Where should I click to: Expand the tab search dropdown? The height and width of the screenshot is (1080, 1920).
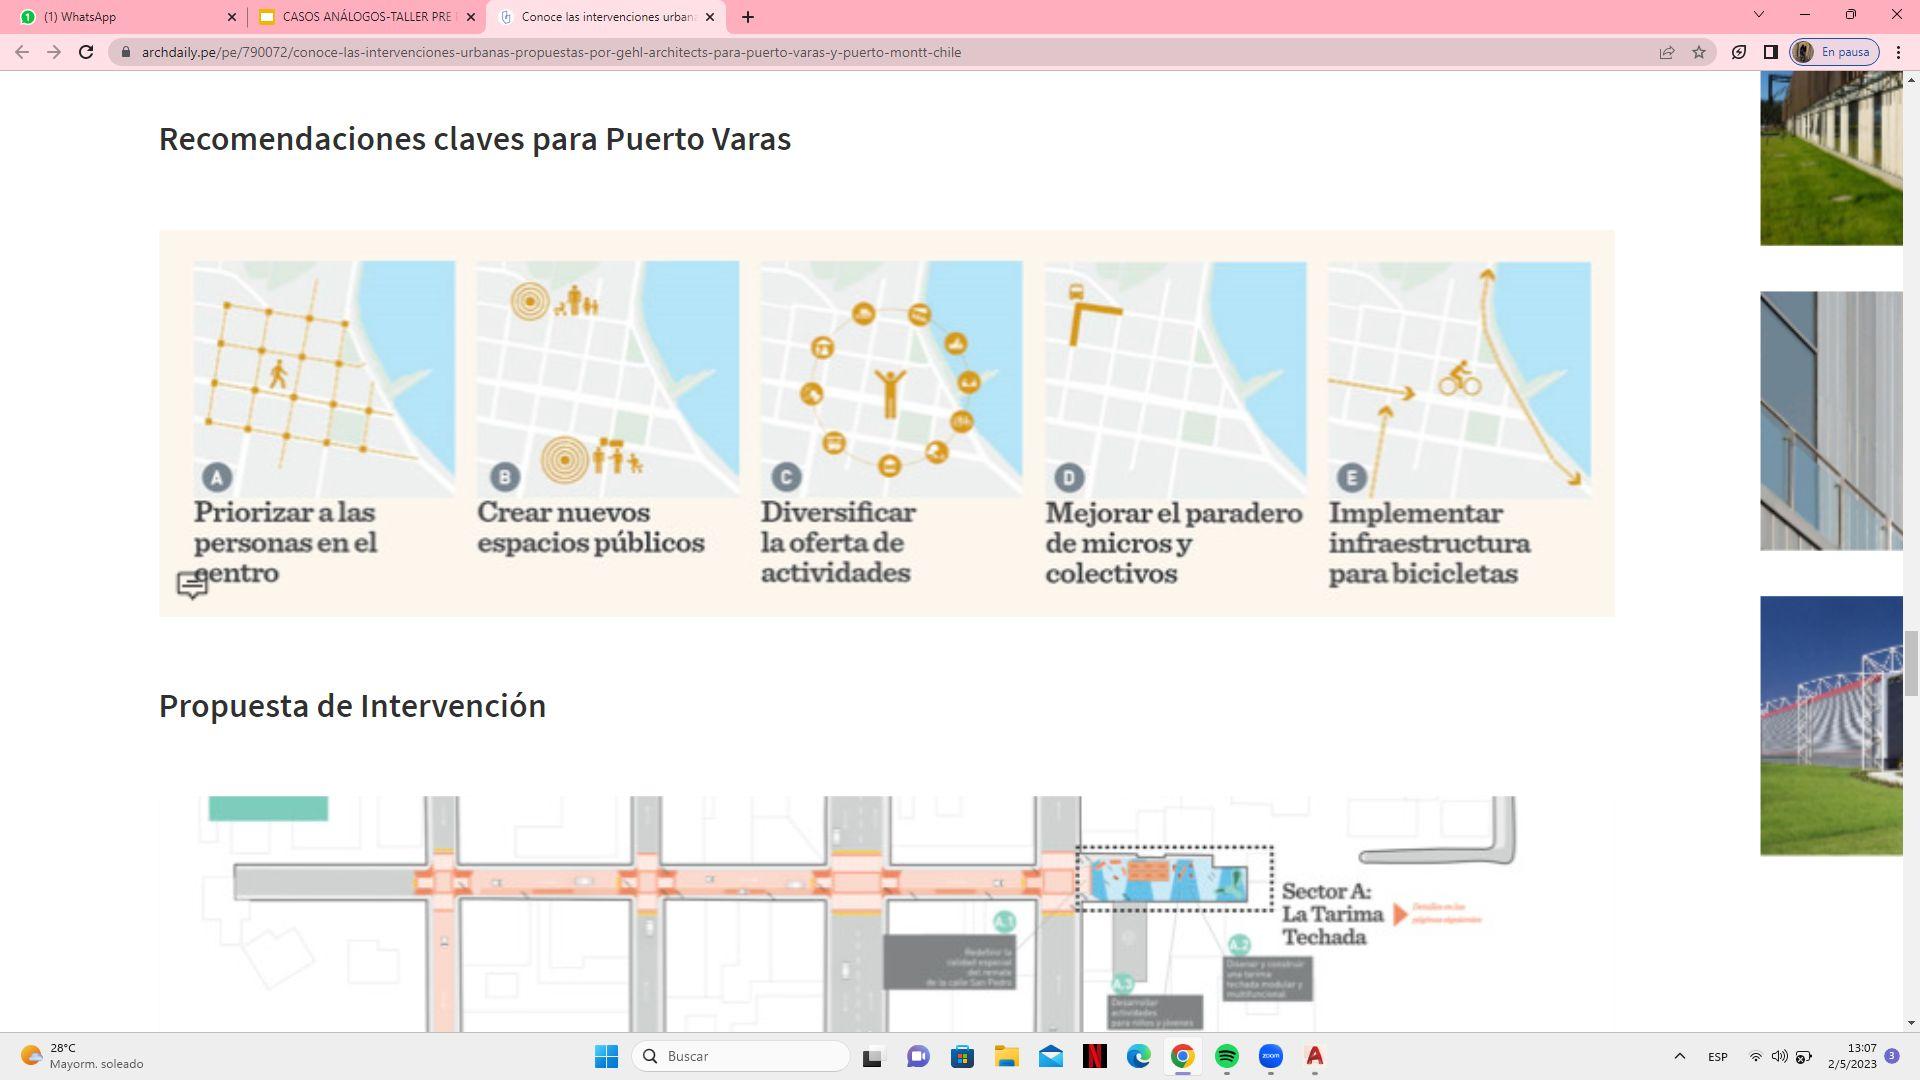coord(1759,14)
